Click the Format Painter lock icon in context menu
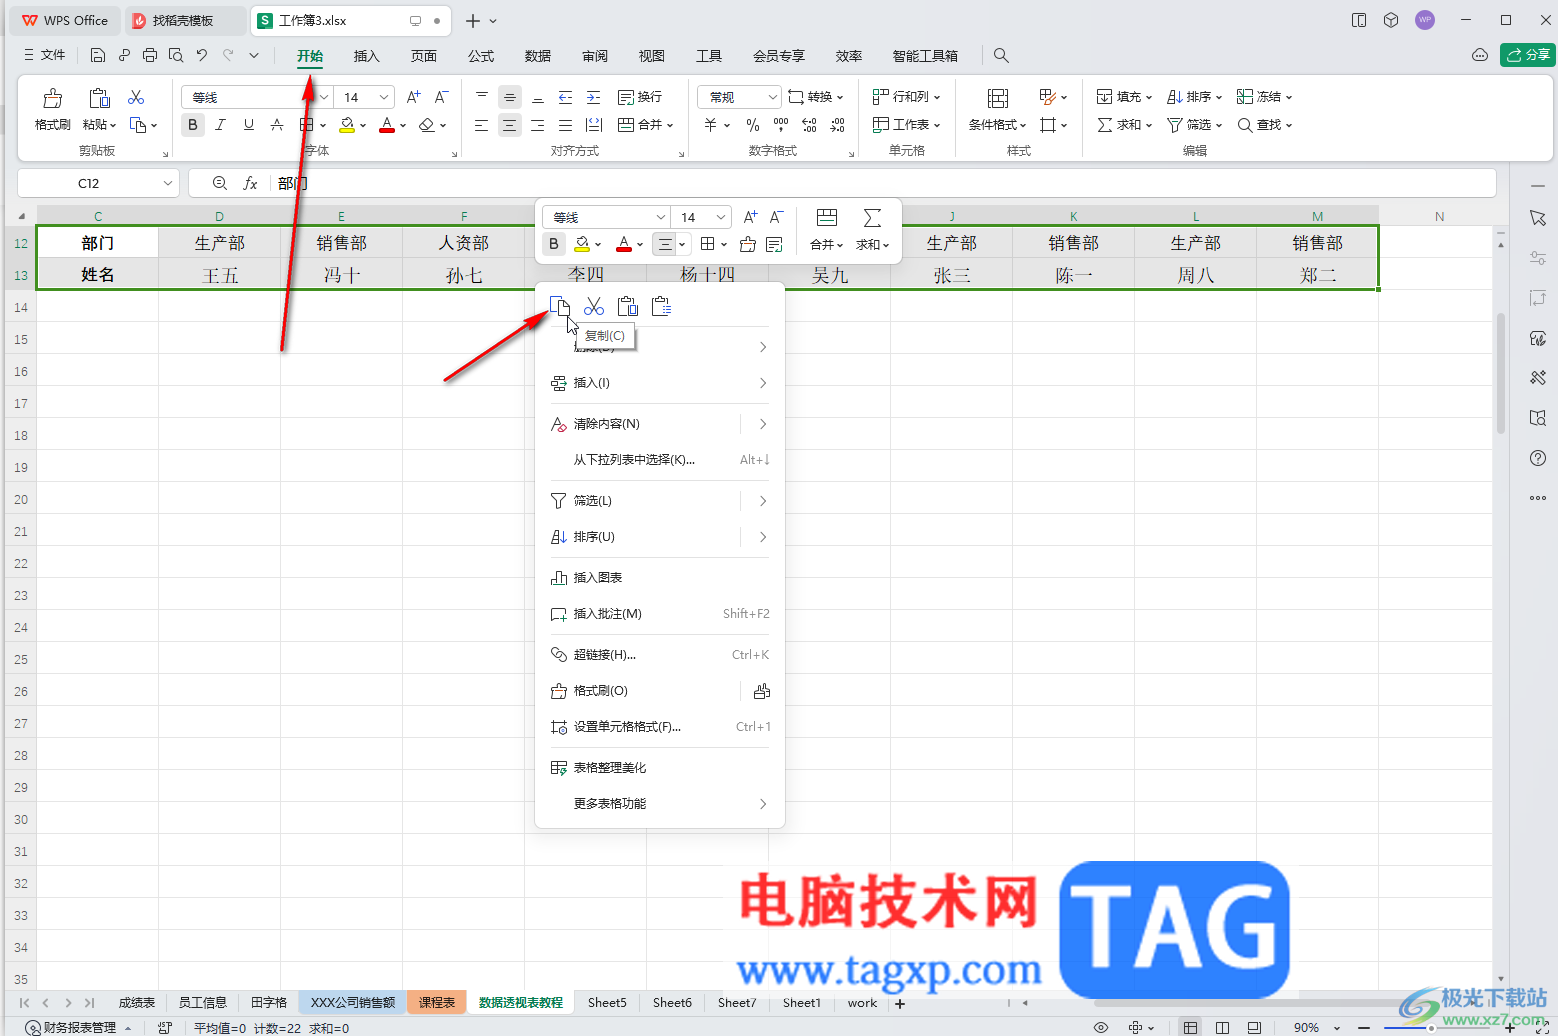This screenshot has width=1558, height=1036. click(762, 691)
